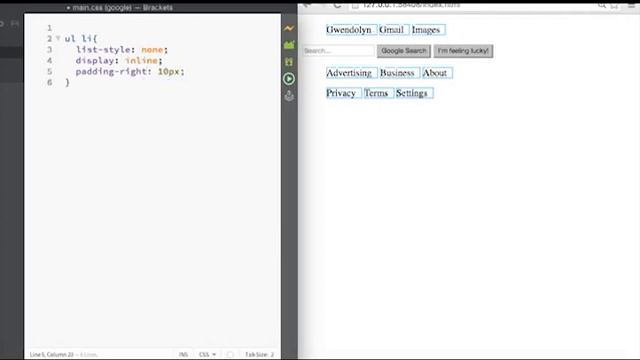Click line number 6 in the gutter
Screen dimensions: 640x360
[x=49, y=82]
